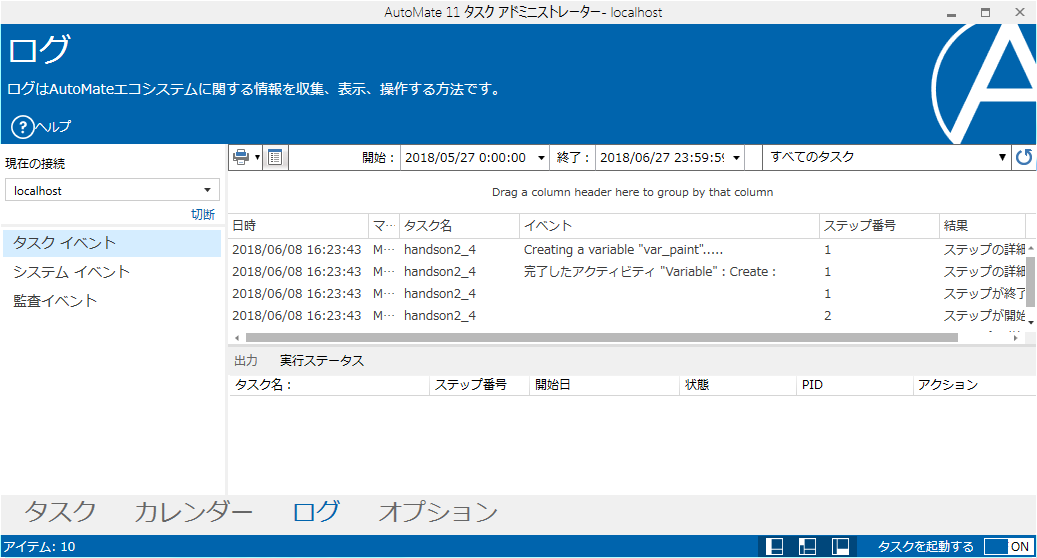Sort by the 日時 column header
Screen dimensions: 1037x558
pyautogui.click(x=298, y=225)
